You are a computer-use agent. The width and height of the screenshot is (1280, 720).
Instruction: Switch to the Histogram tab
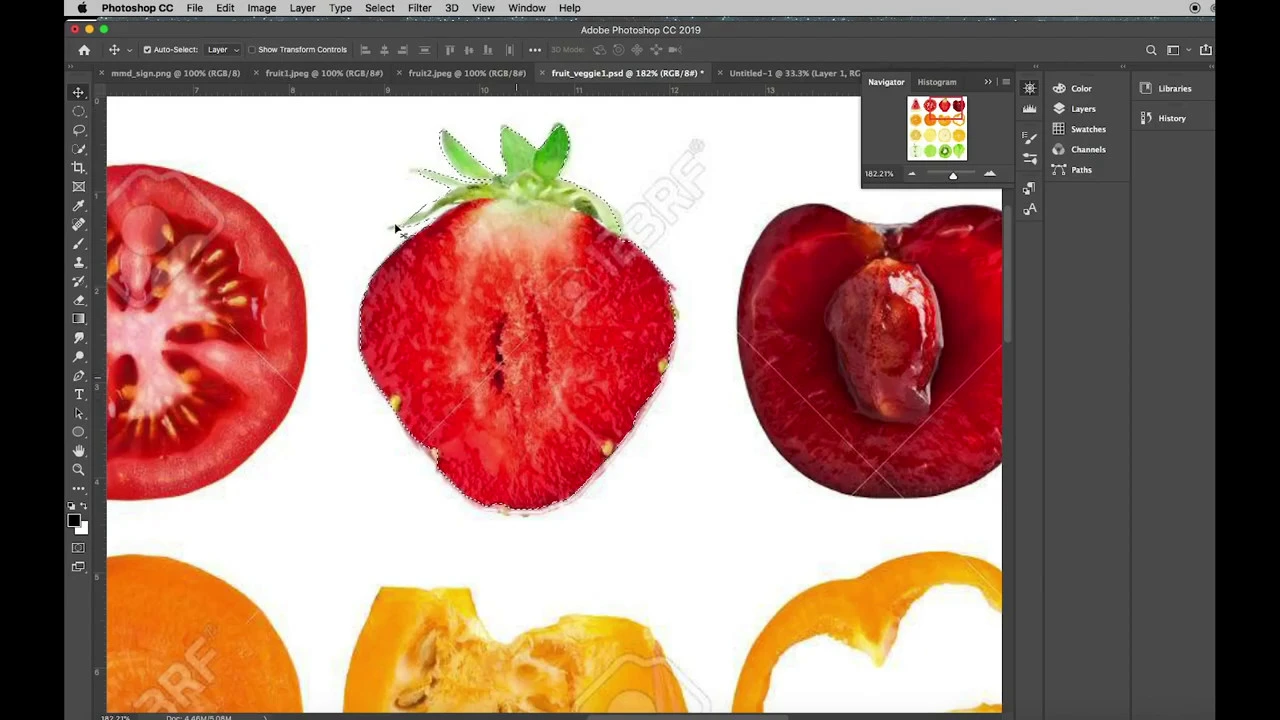937,82
